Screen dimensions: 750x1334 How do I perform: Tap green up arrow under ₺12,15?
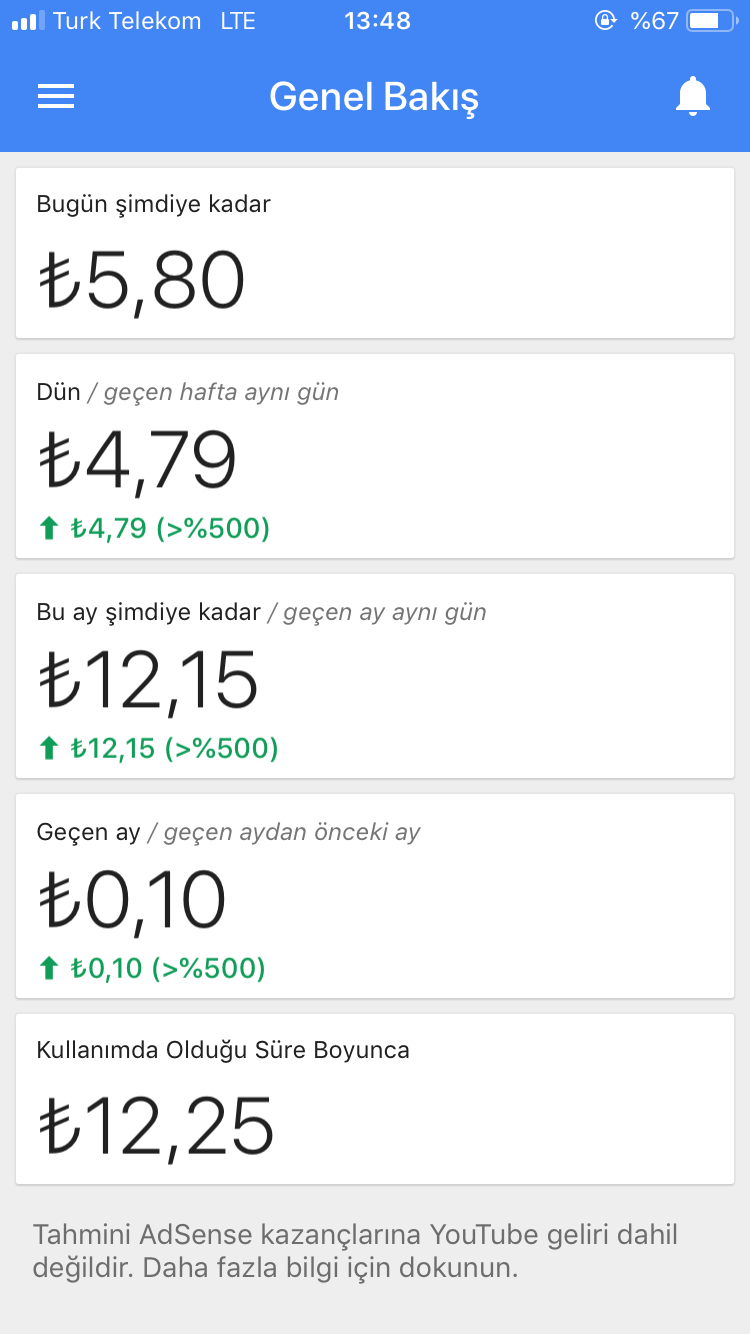(49, 748)
